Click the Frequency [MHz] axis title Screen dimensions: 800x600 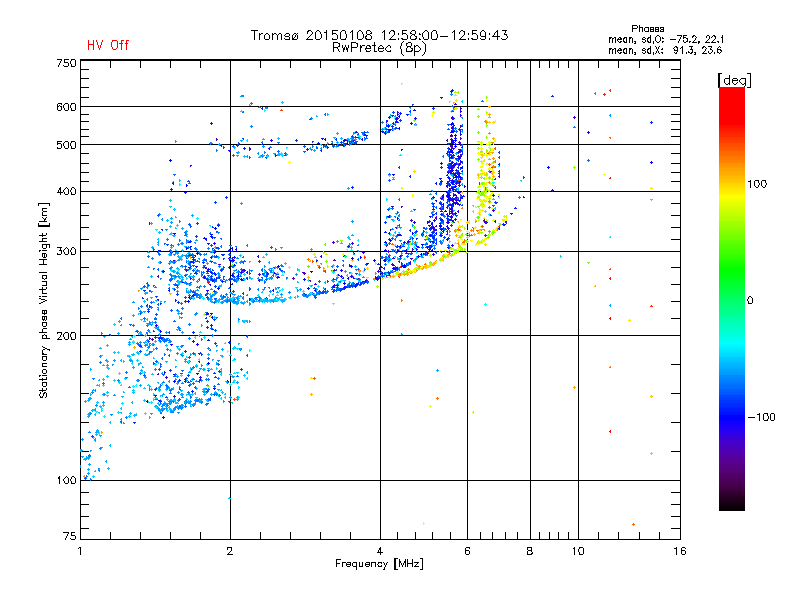(379, 565)
